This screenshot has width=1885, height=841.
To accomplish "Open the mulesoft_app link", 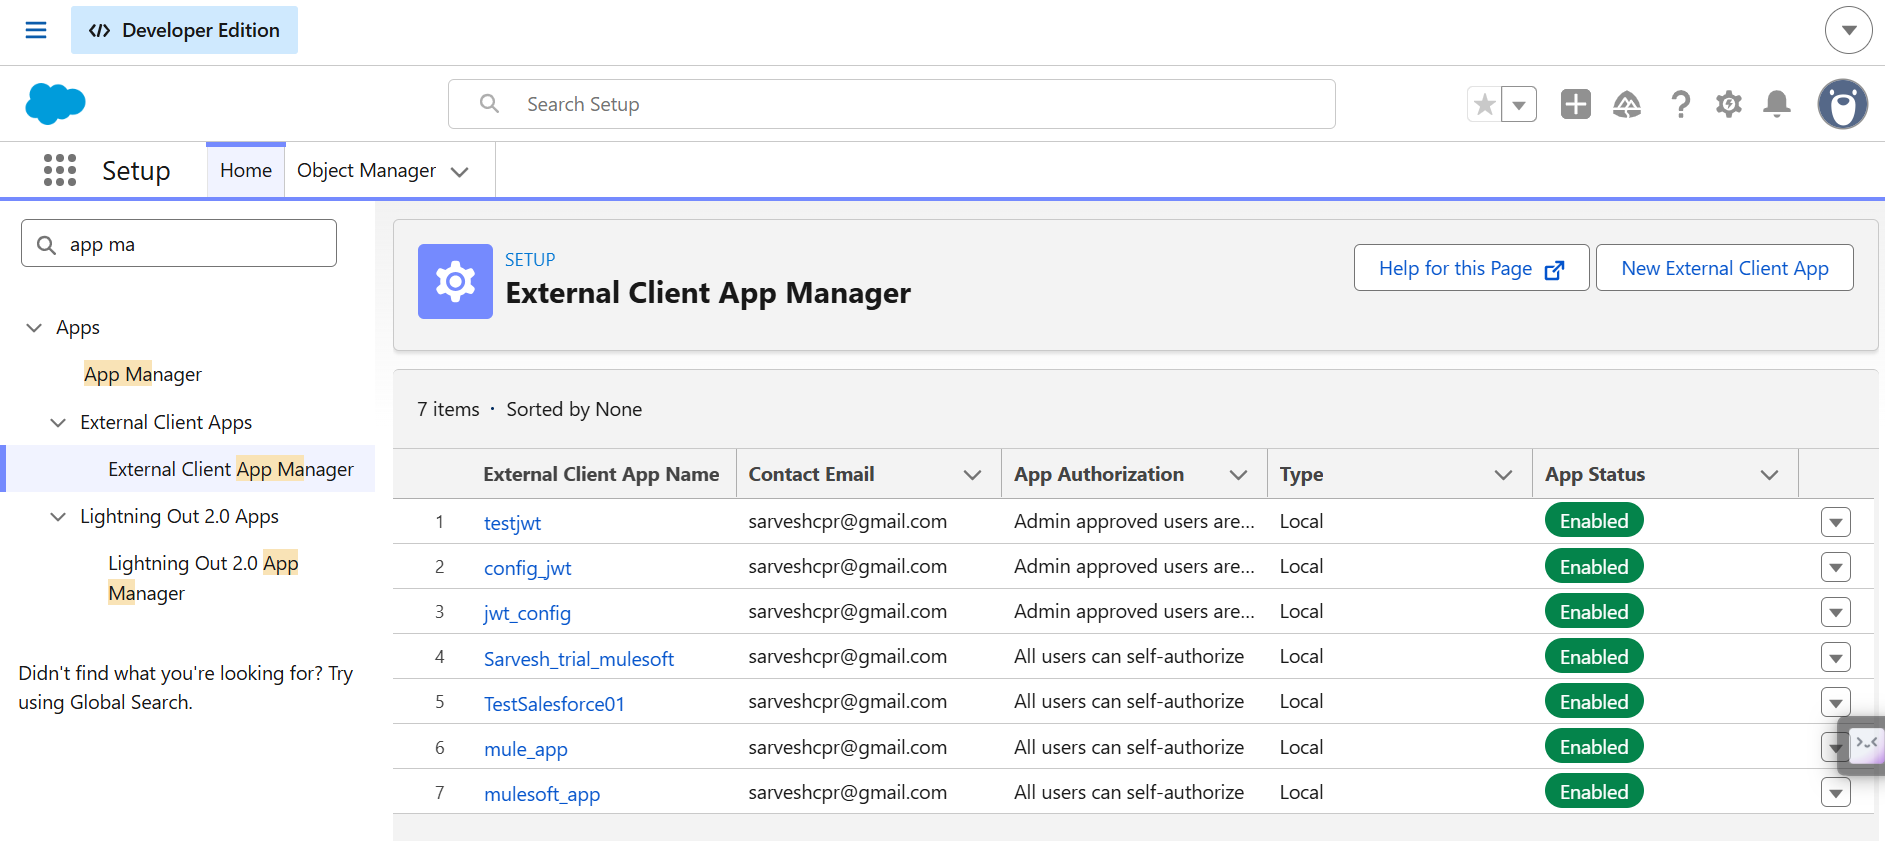I will (x=542, y=794).
